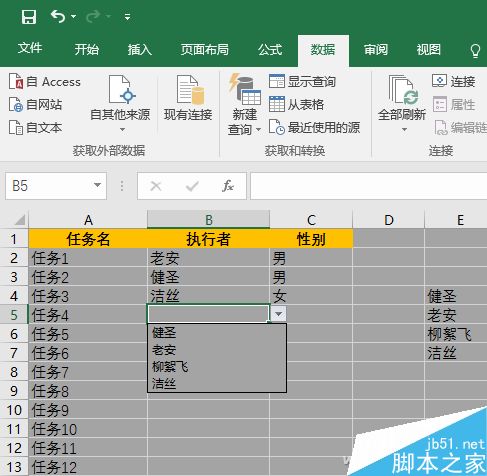Switch to the 视图 ribbon tab
Viewport: 487px width, 476px height.
429,49
